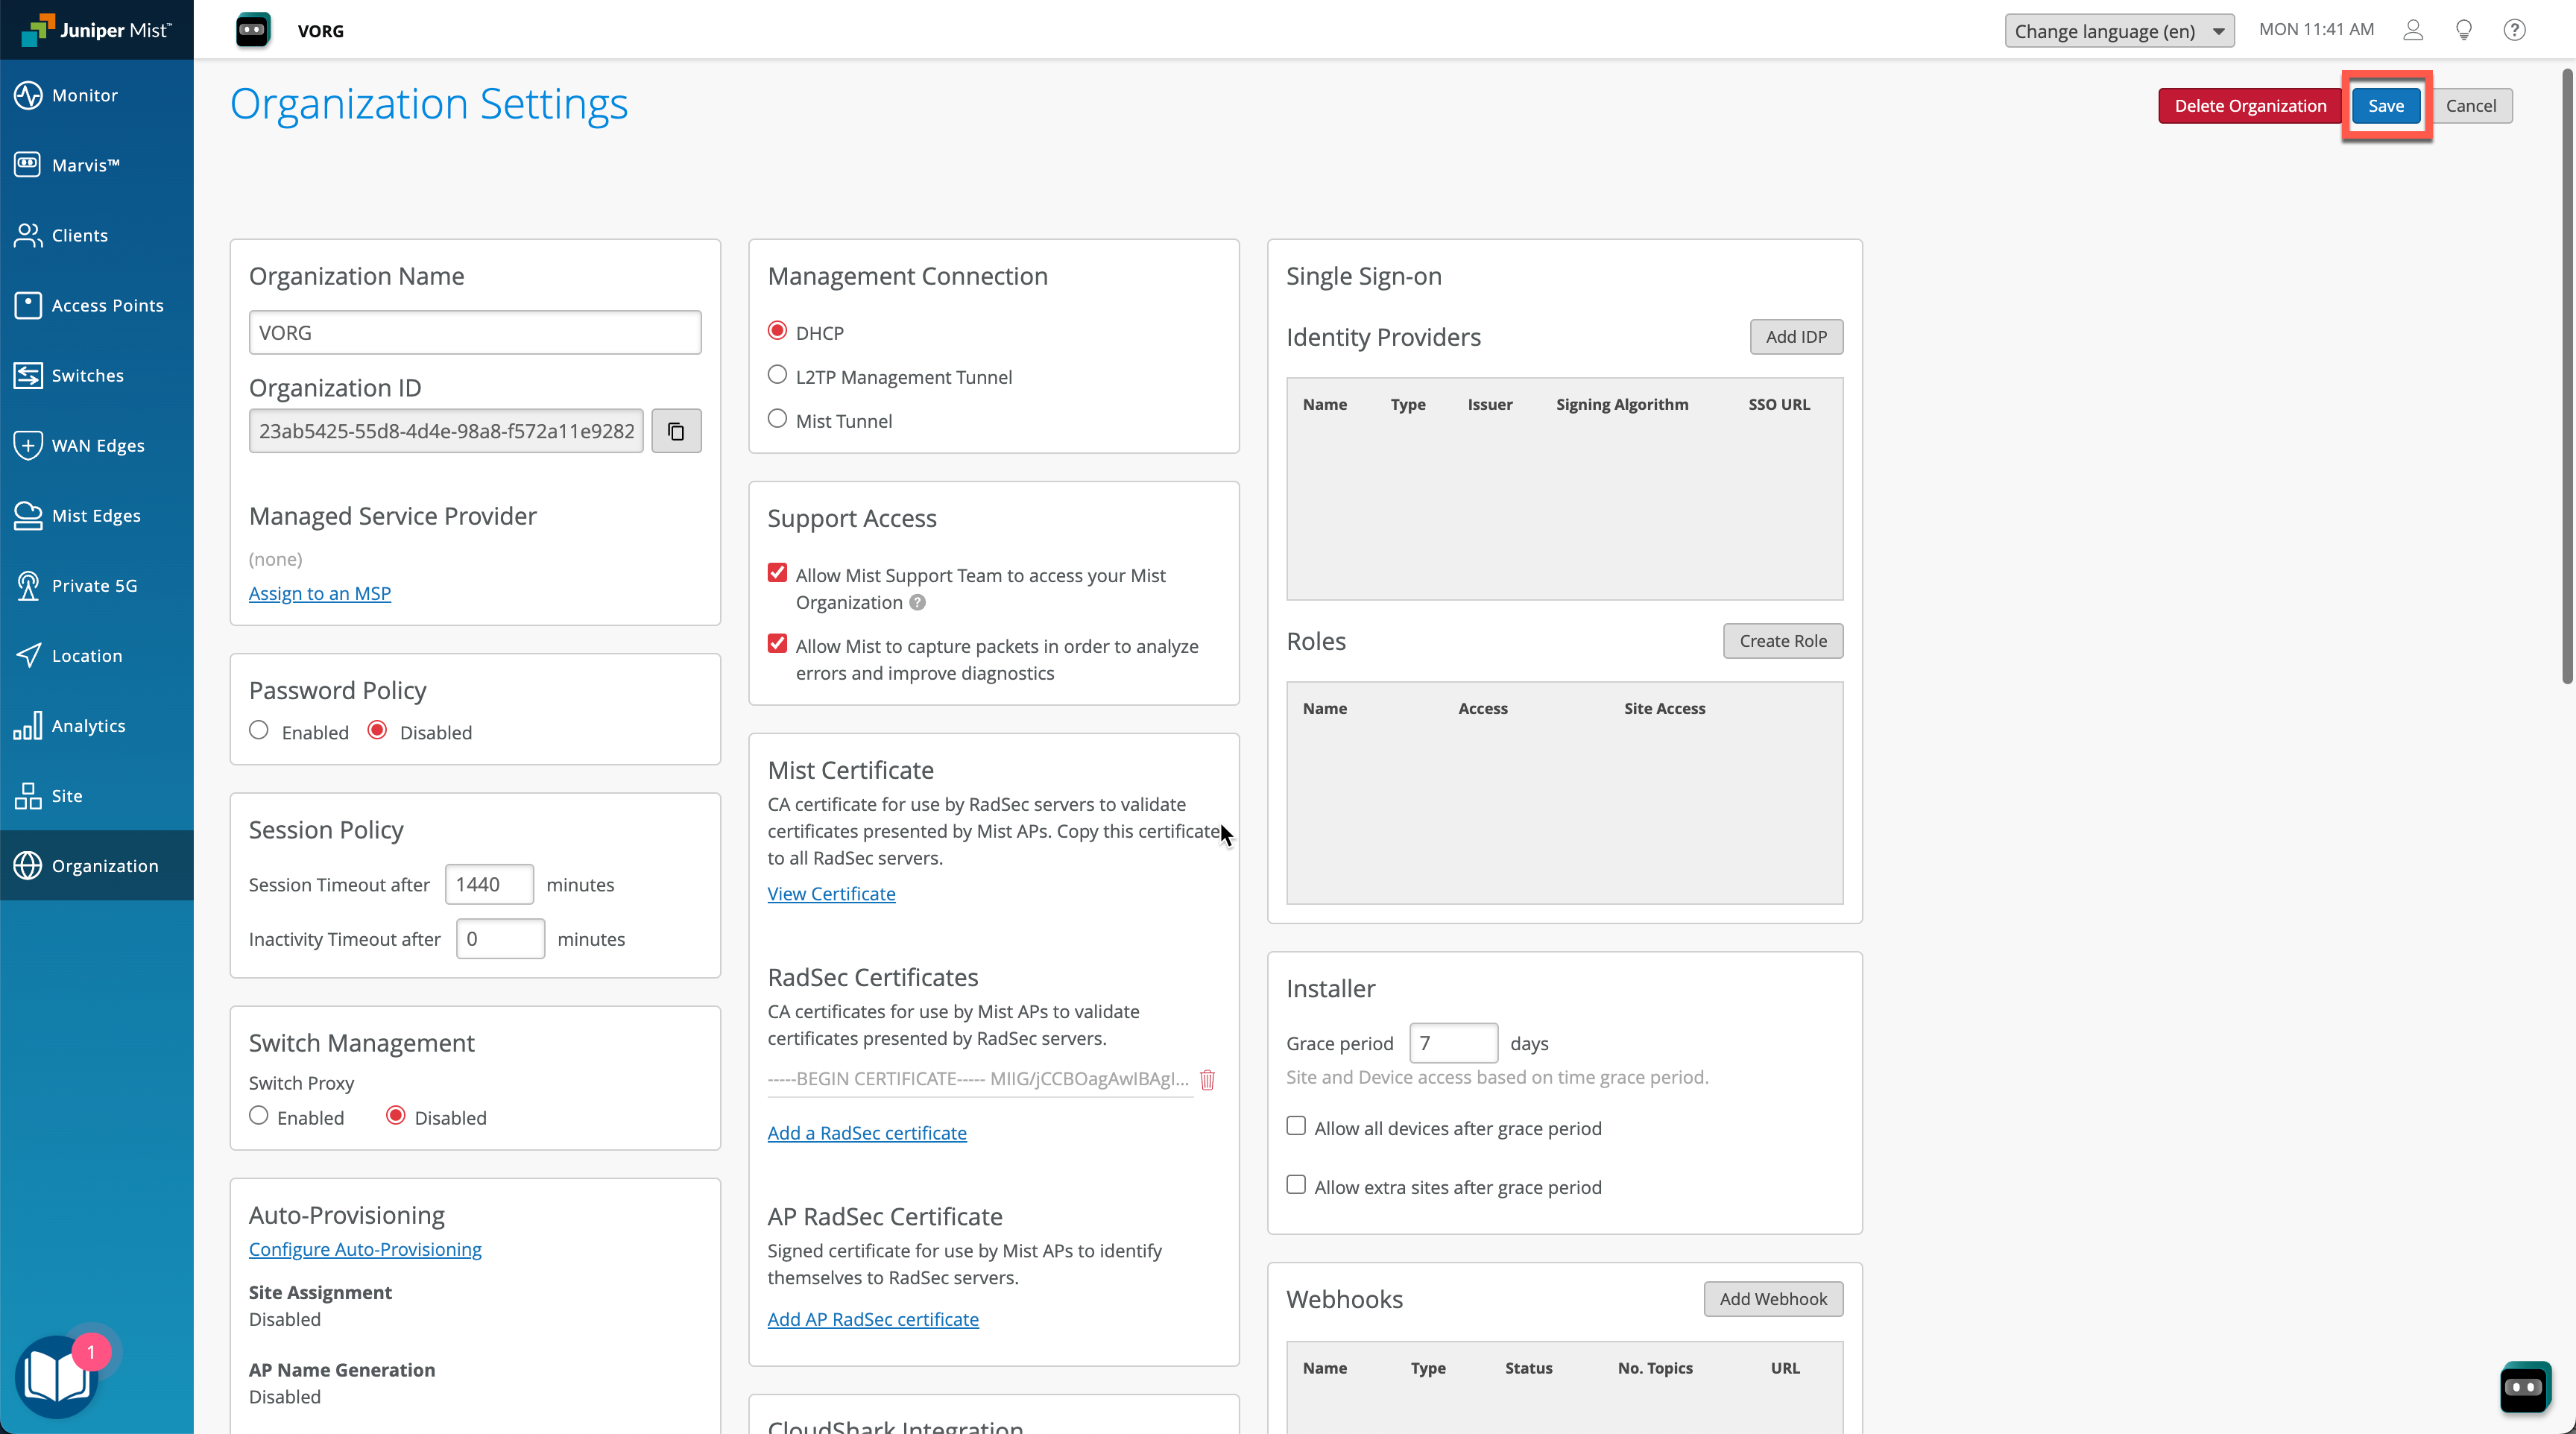Open the user account icon menu

click(x=2413, y=30)
